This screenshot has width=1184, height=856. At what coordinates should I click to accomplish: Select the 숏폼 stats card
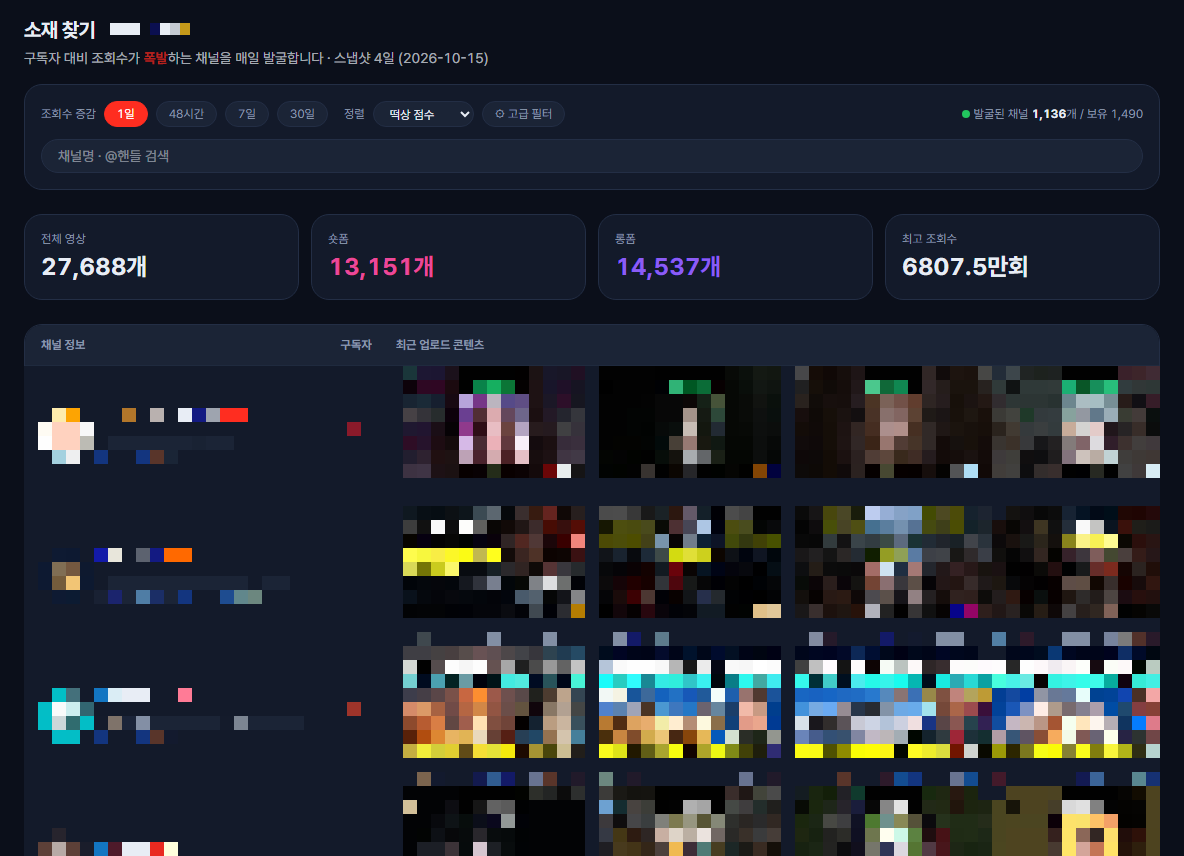(449, 257)
